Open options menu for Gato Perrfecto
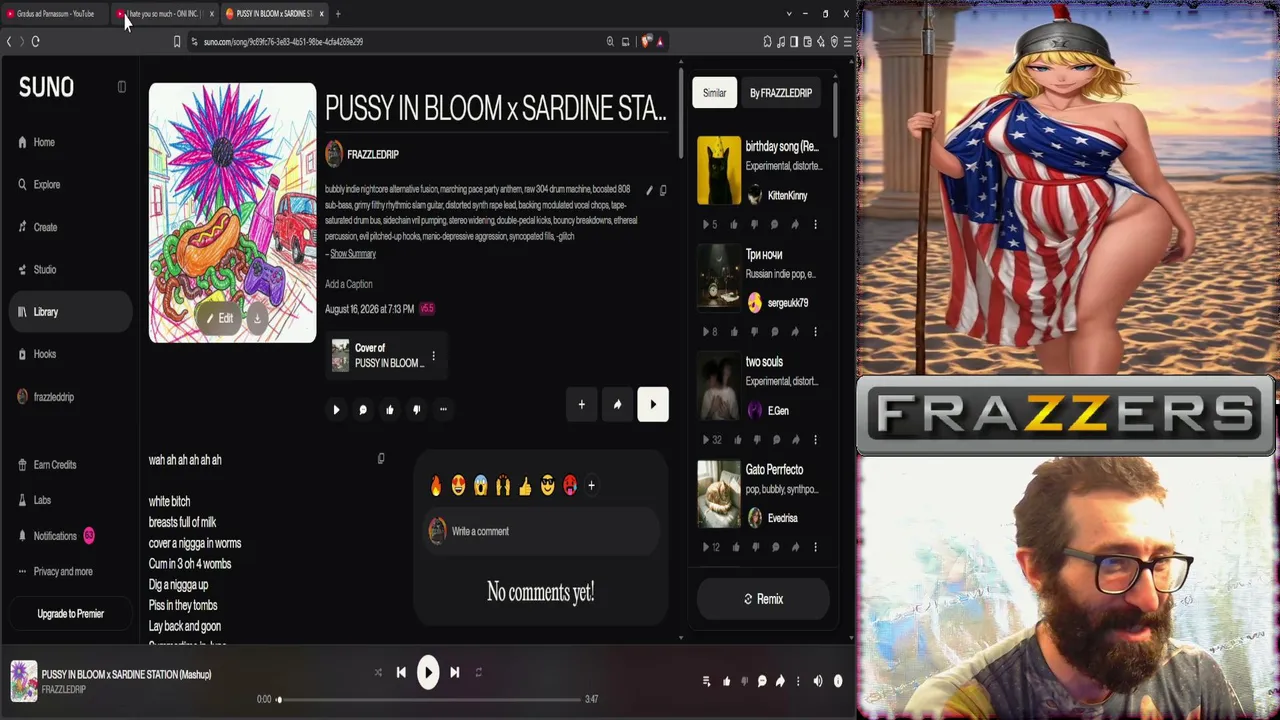The width and height of the screenshot is (1280, 720). point(815,548)
